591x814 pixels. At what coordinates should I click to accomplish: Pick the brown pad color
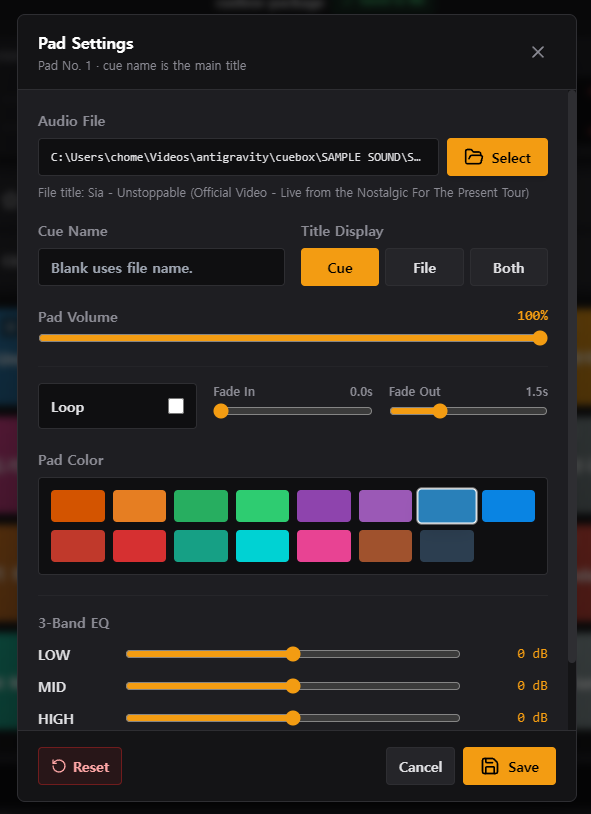coord(385,546)
